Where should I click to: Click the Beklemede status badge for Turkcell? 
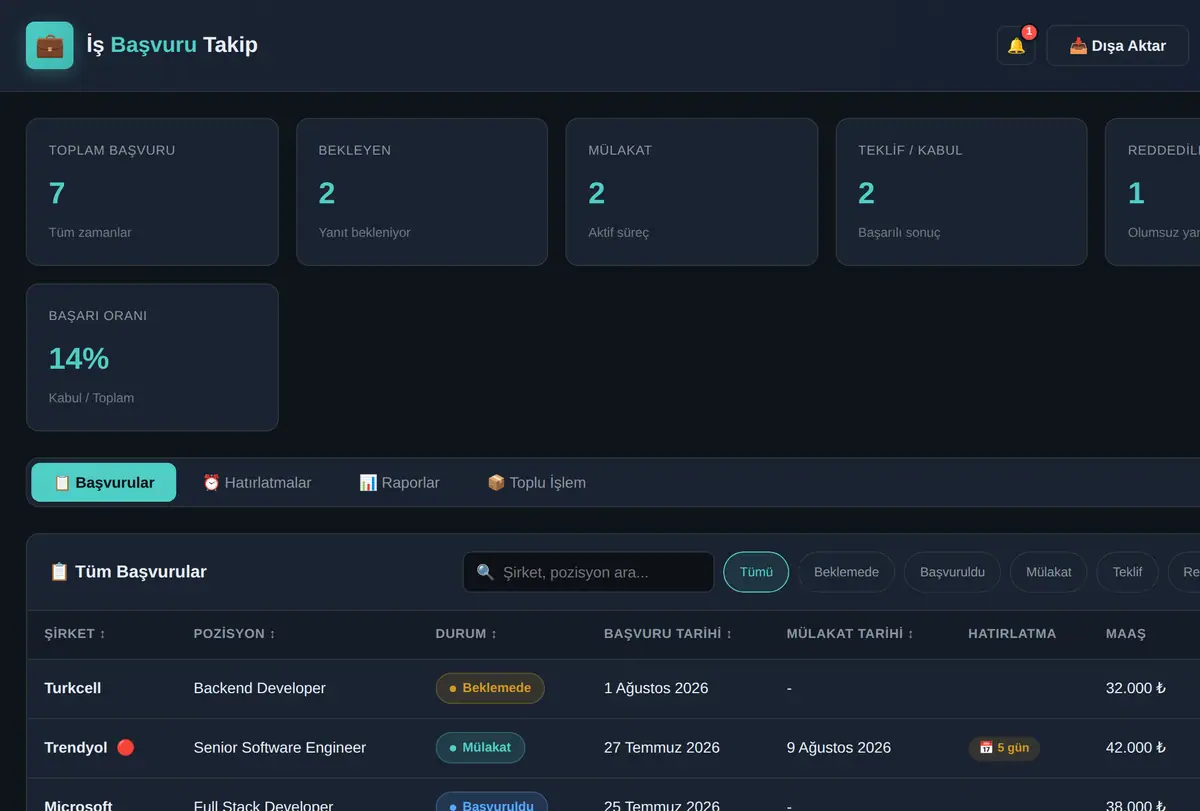(490, 688)
